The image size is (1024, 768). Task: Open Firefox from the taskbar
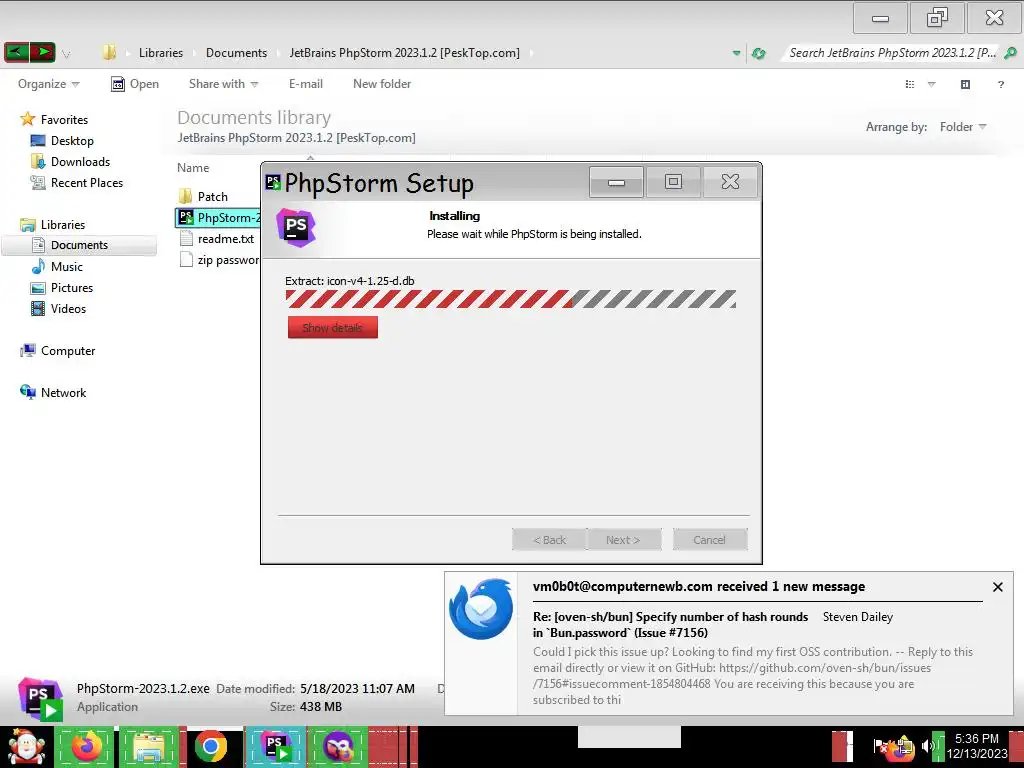coord(86,746)
